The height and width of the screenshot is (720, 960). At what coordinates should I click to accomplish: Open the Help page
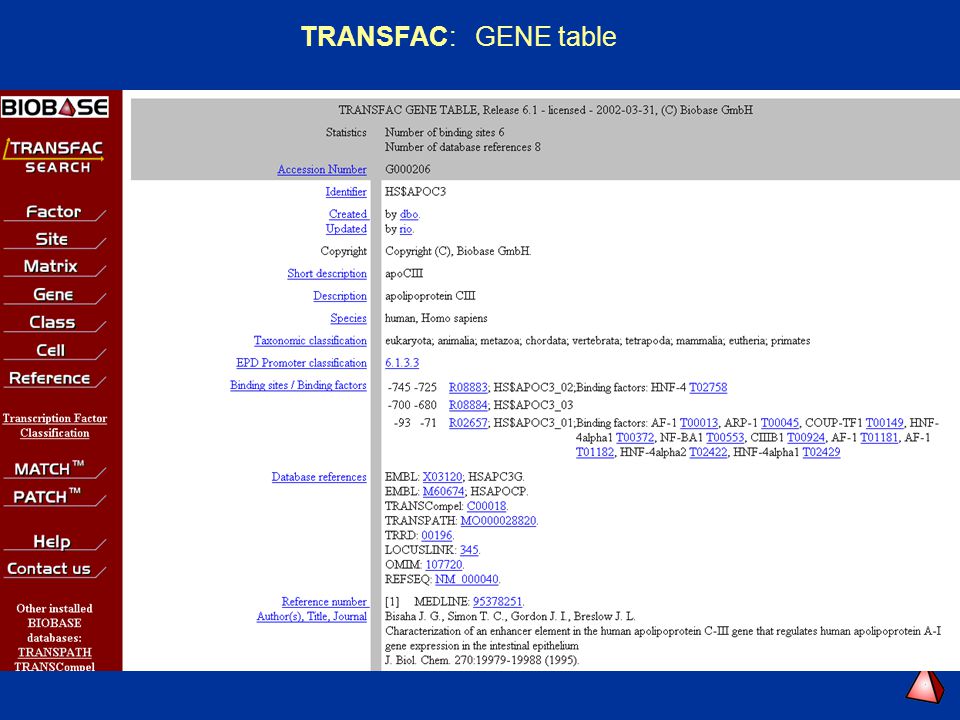pyautogui.click(x=54, y=541)
